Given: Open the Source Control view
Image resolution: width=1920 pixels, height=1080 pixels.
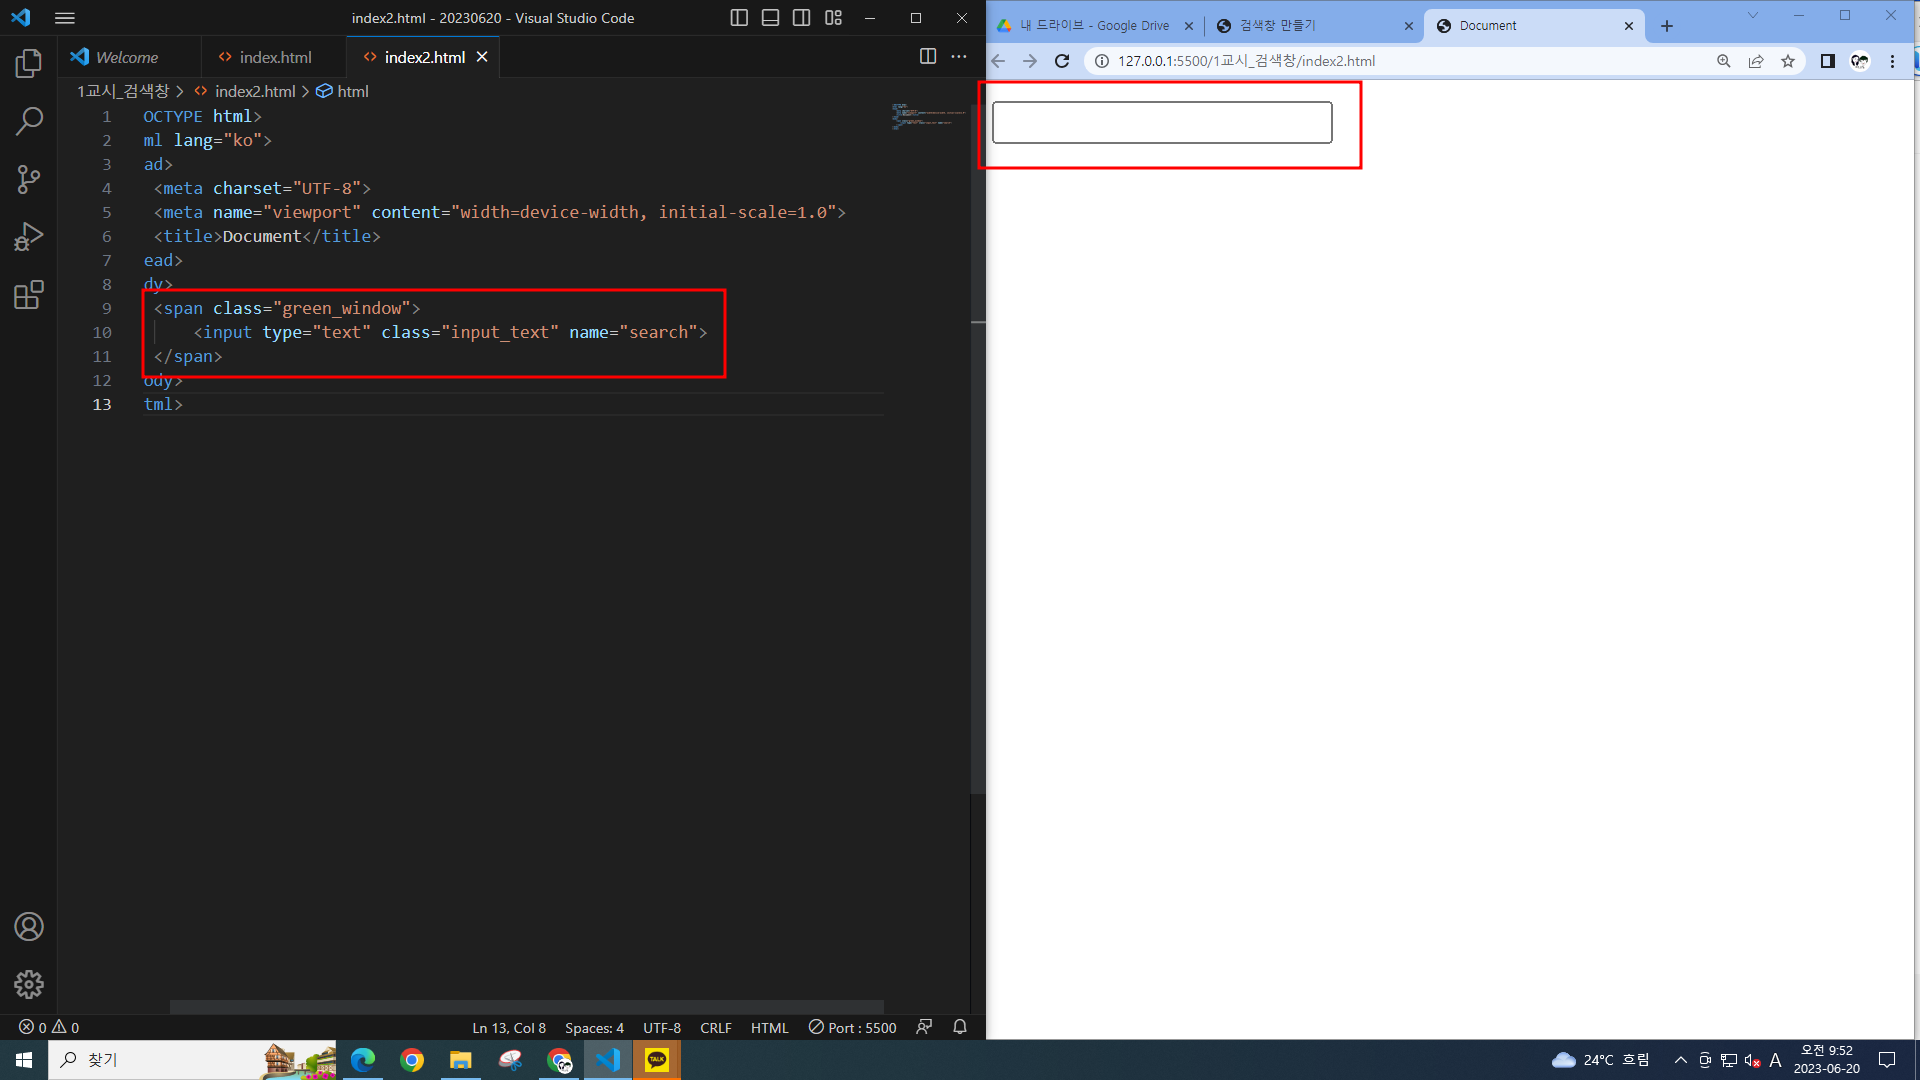Looking at the screenshot, I should click(29, 179).
